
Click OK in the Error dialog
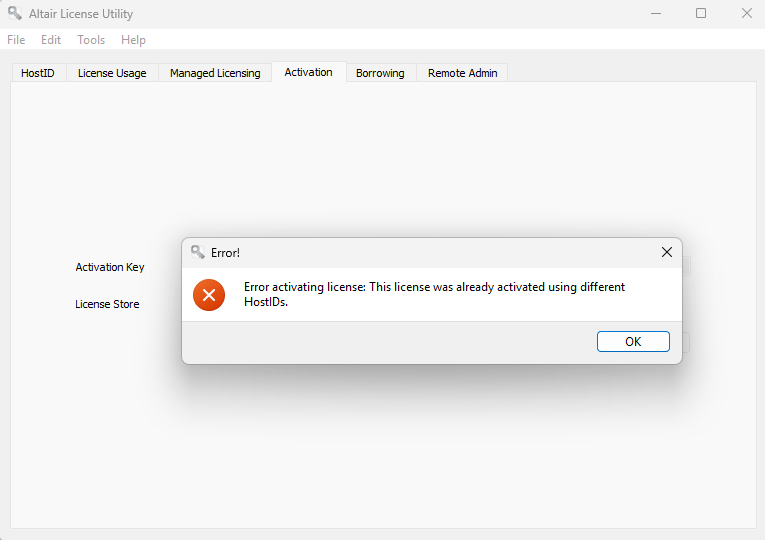click(633, 341)
